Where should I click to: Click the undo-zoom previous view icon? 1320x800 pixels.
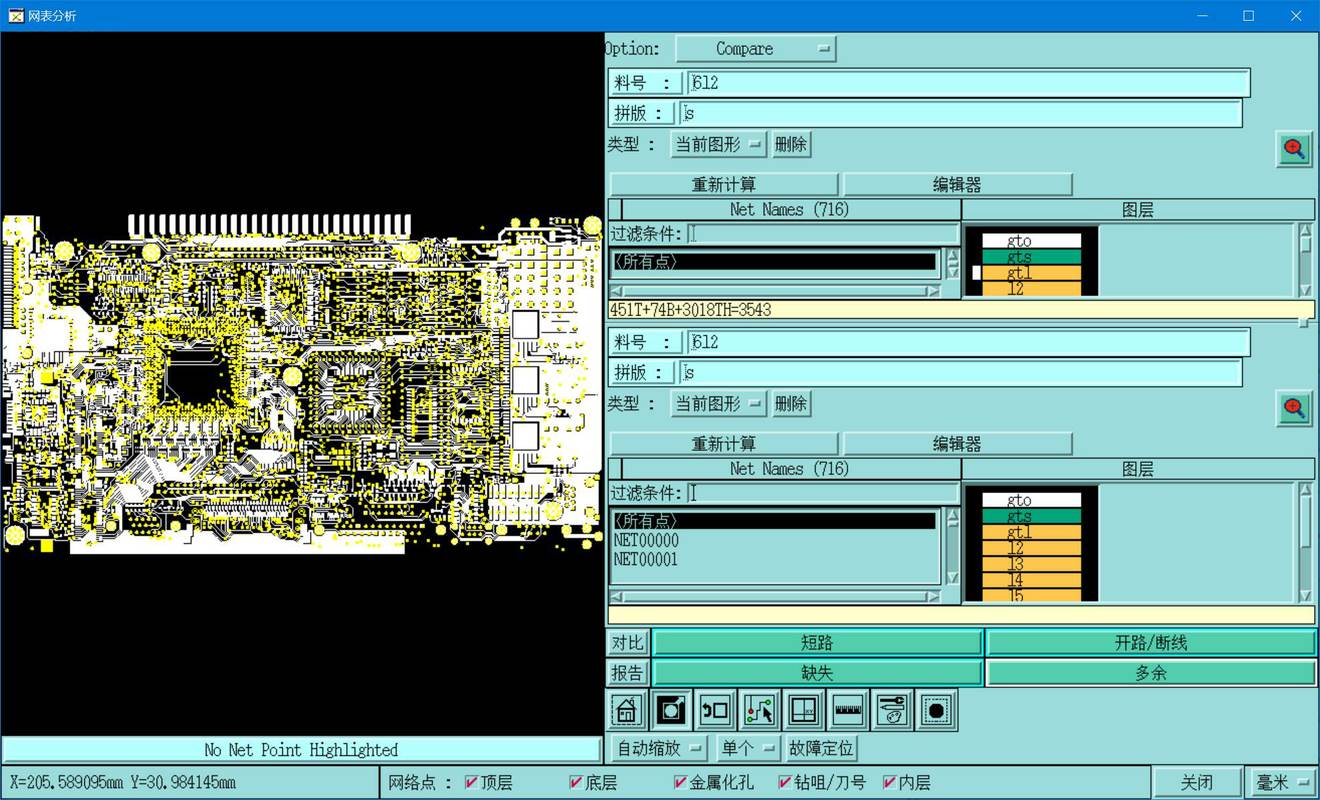pyautogui.click(x=714, y=710)
